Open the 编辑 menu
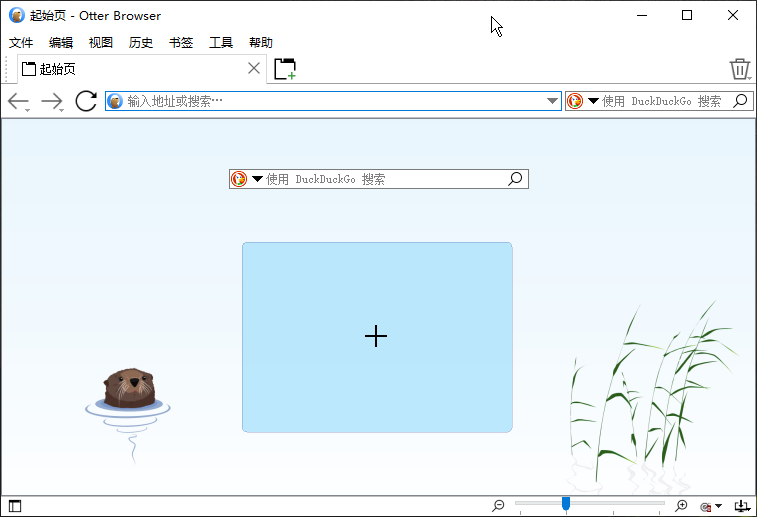Viewport: 757px width, 517px height. click(x=61, y=42)
